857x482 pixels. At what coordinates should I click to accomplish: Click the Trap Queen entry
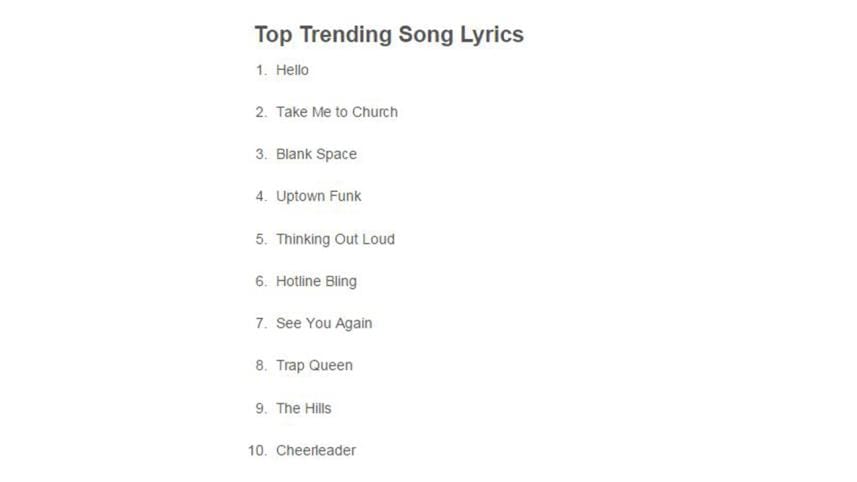[314, 365]
